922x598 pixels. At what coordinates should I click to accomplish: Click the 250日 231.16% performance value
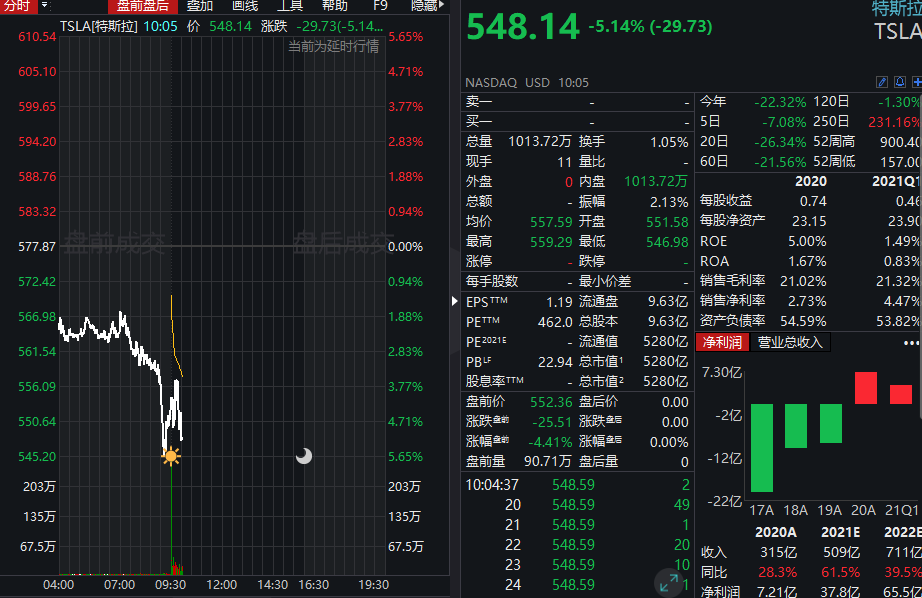point(894,122)
